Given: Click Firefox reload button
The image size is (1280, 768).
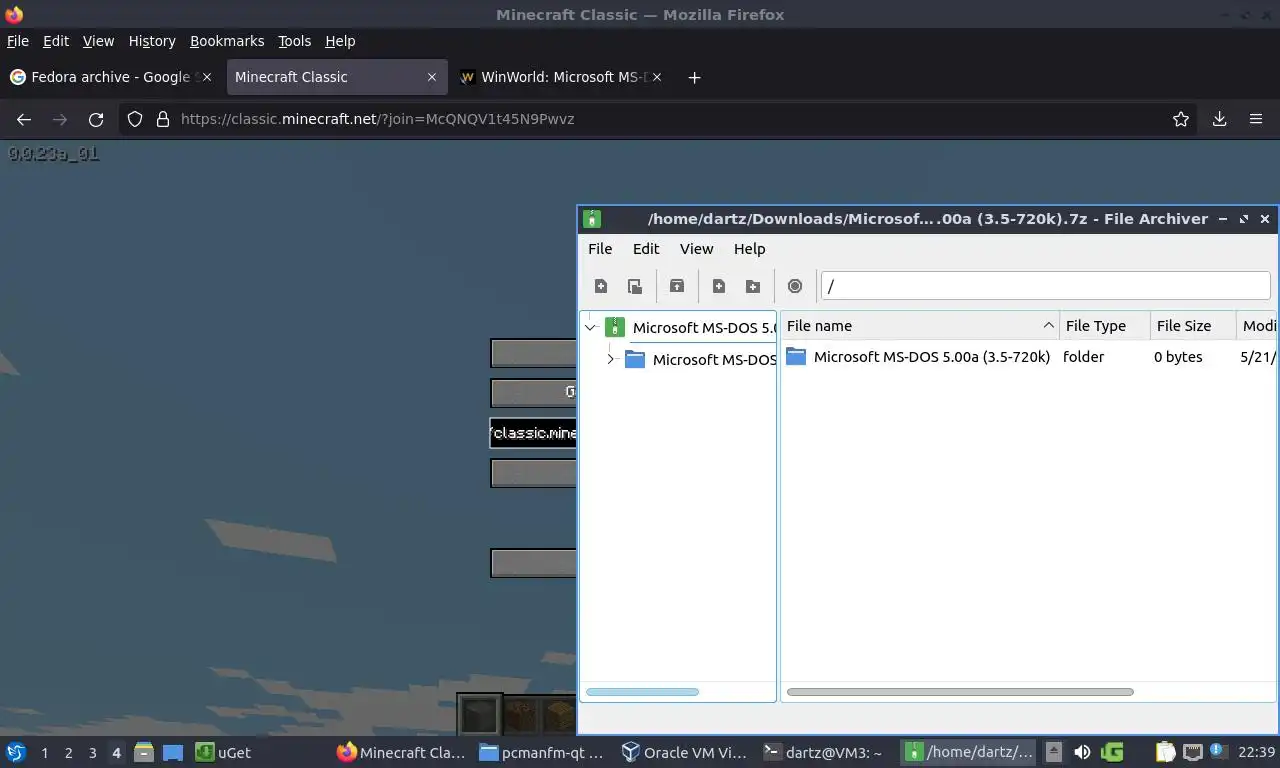Looking at the screenshot, I should click(x=96, y=119).
